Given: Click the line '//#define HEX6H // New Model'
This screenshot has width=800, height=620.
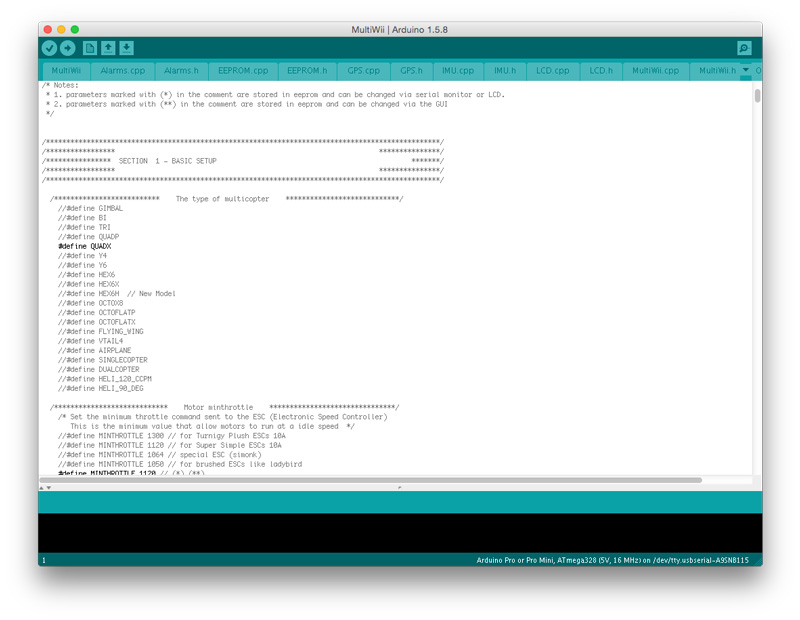Looking at the screenshot, I should tap(116, 294).
